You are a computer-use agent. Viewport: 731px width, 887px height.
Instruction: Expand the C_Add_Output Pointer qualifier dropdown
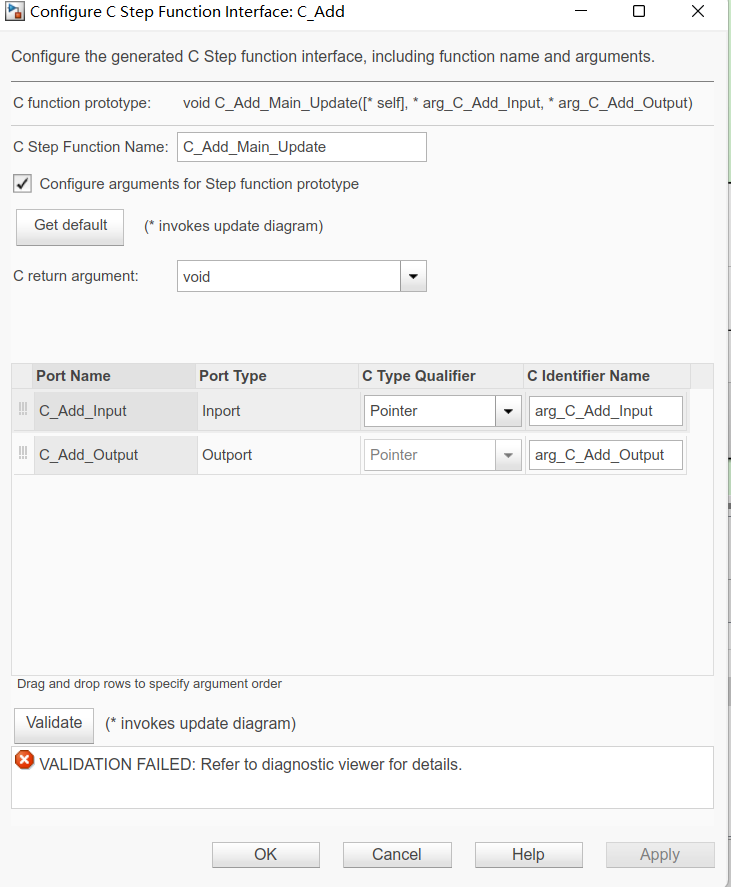point(508,455)
